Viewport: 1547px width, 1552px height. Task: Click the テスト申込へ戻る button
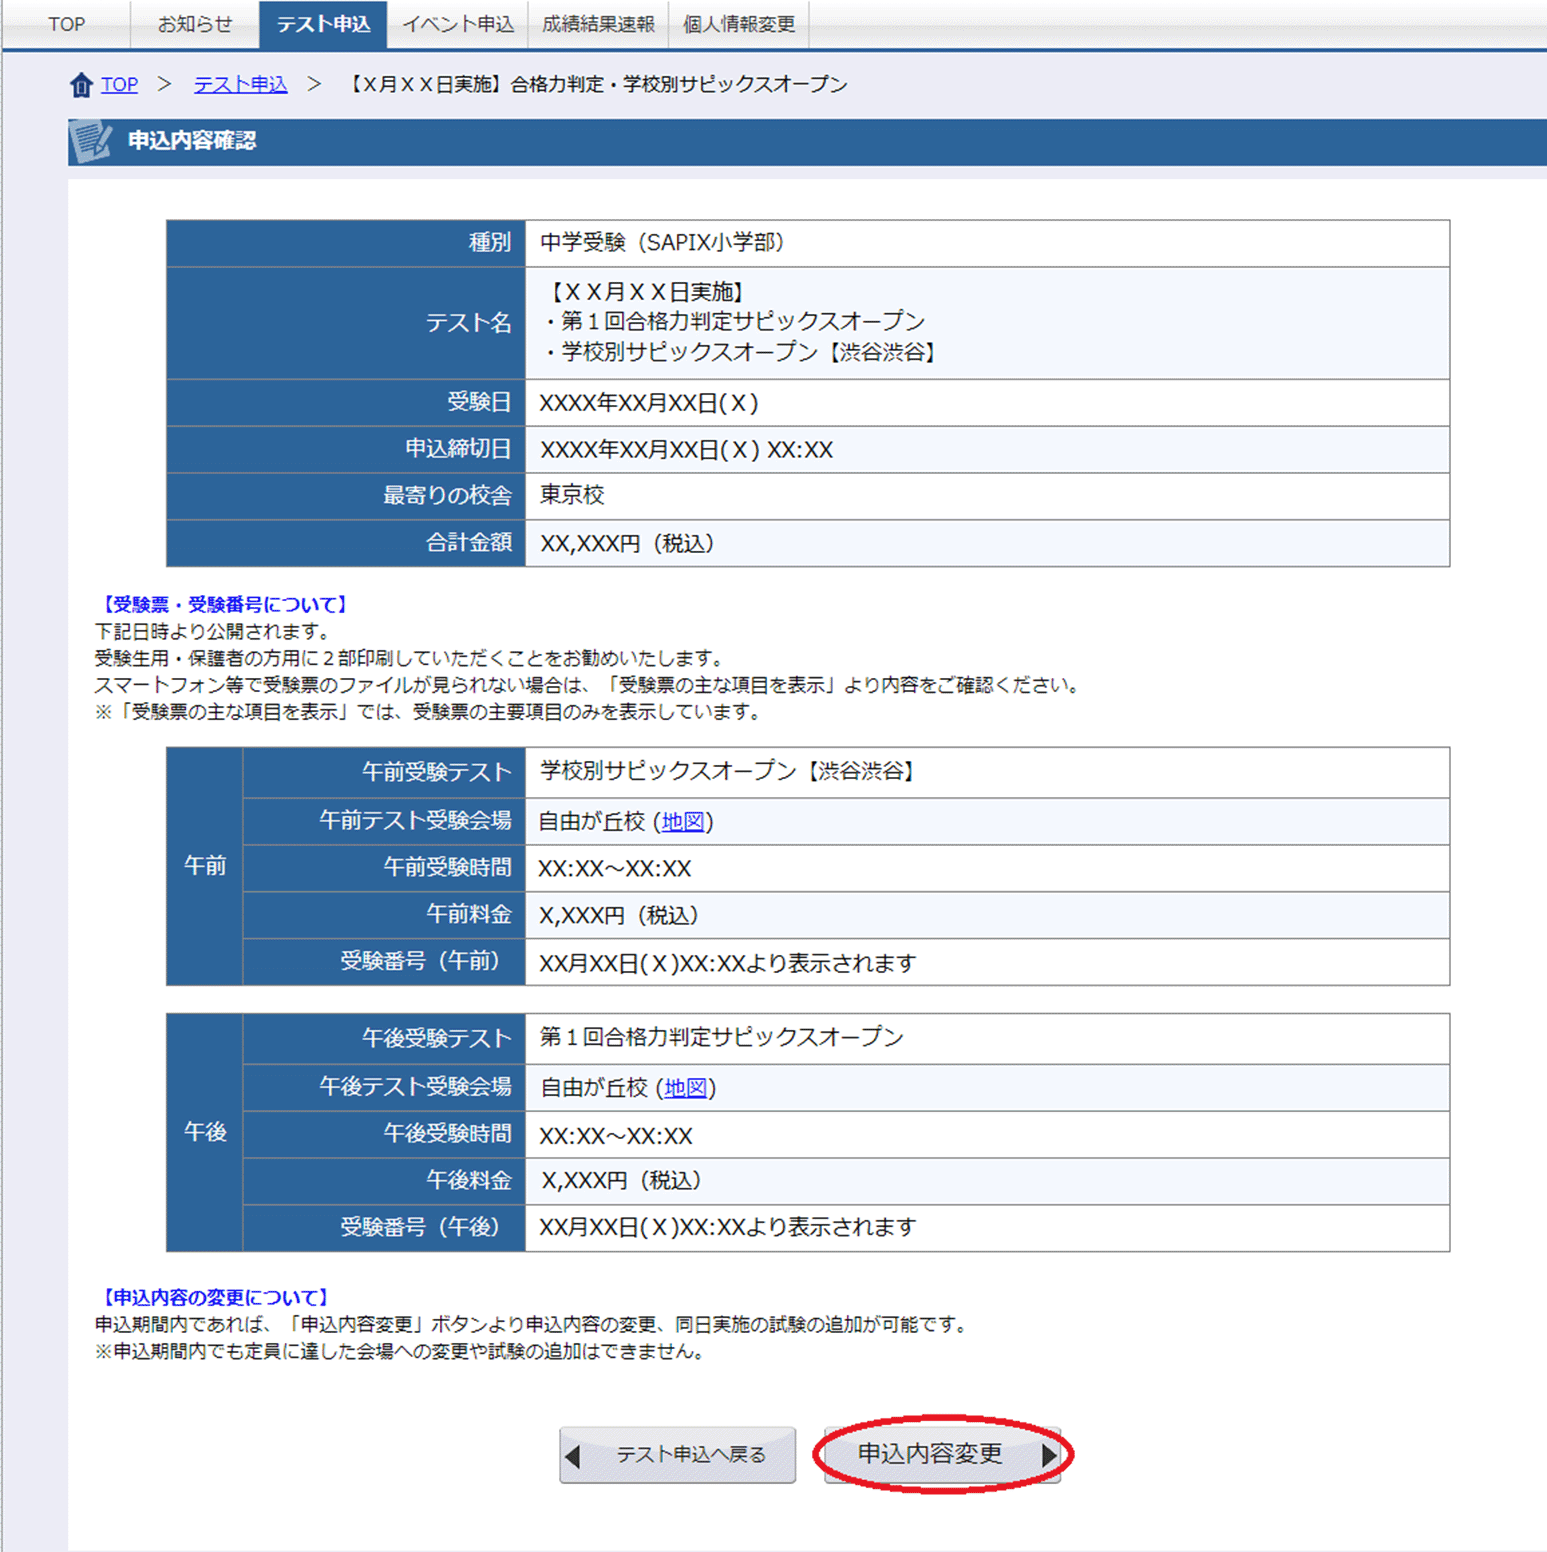pos(677,1454)
